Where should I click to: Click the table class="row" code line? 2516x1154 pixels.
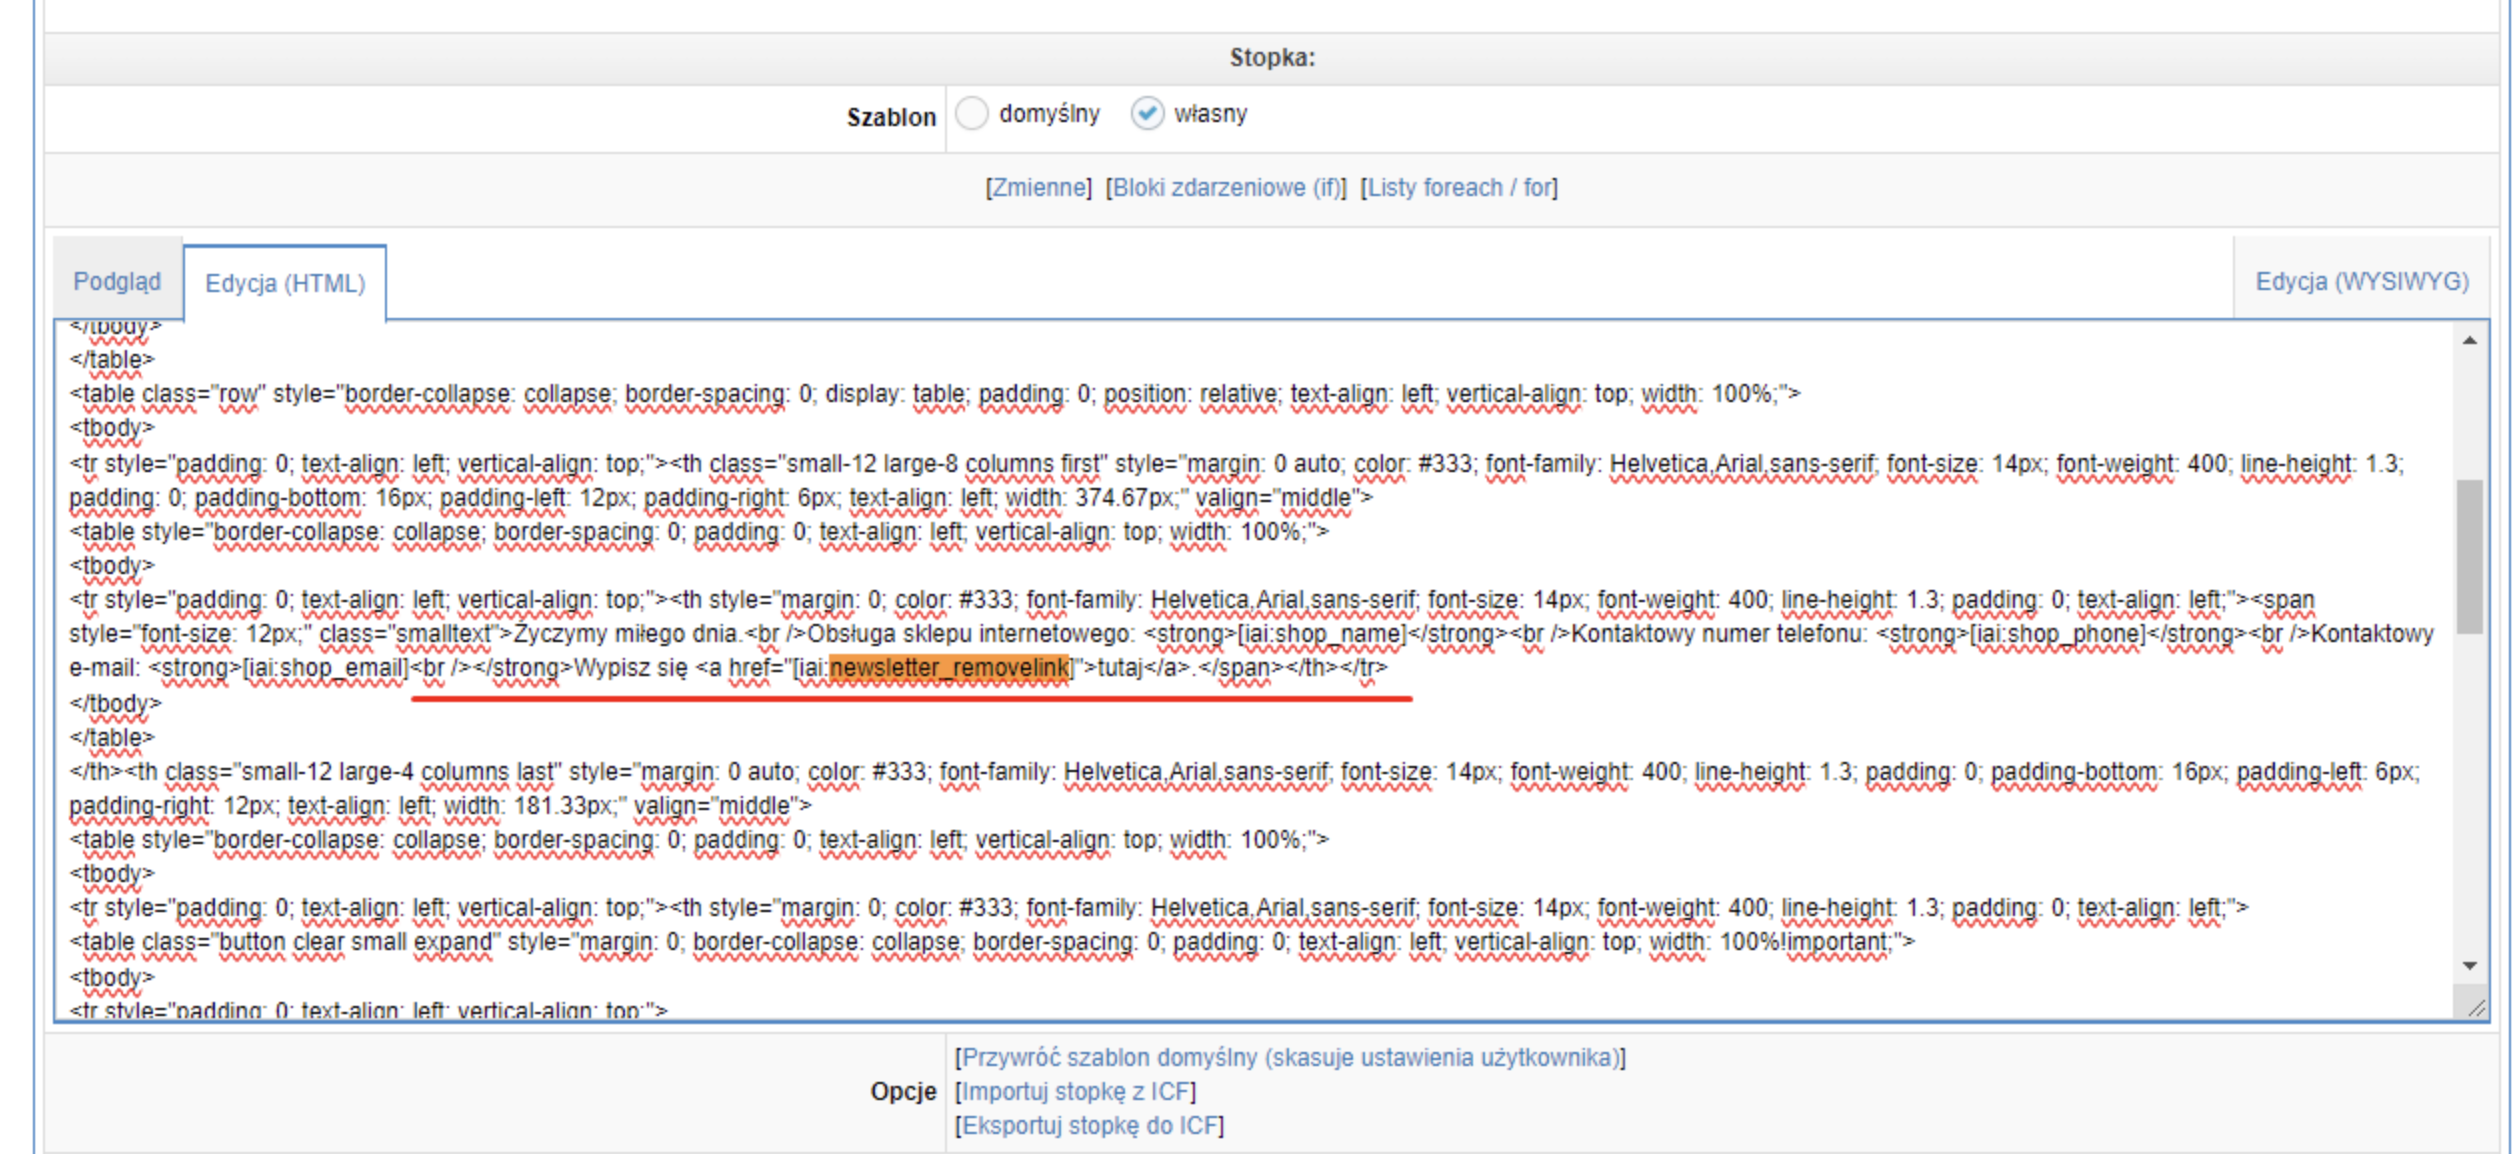(935, 394)
